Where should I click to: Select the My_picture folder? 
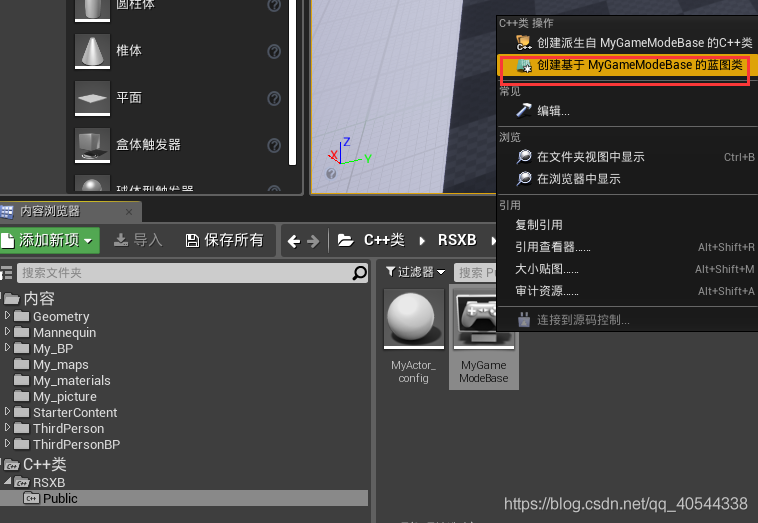pyautogui.click(x=65, y=396)
